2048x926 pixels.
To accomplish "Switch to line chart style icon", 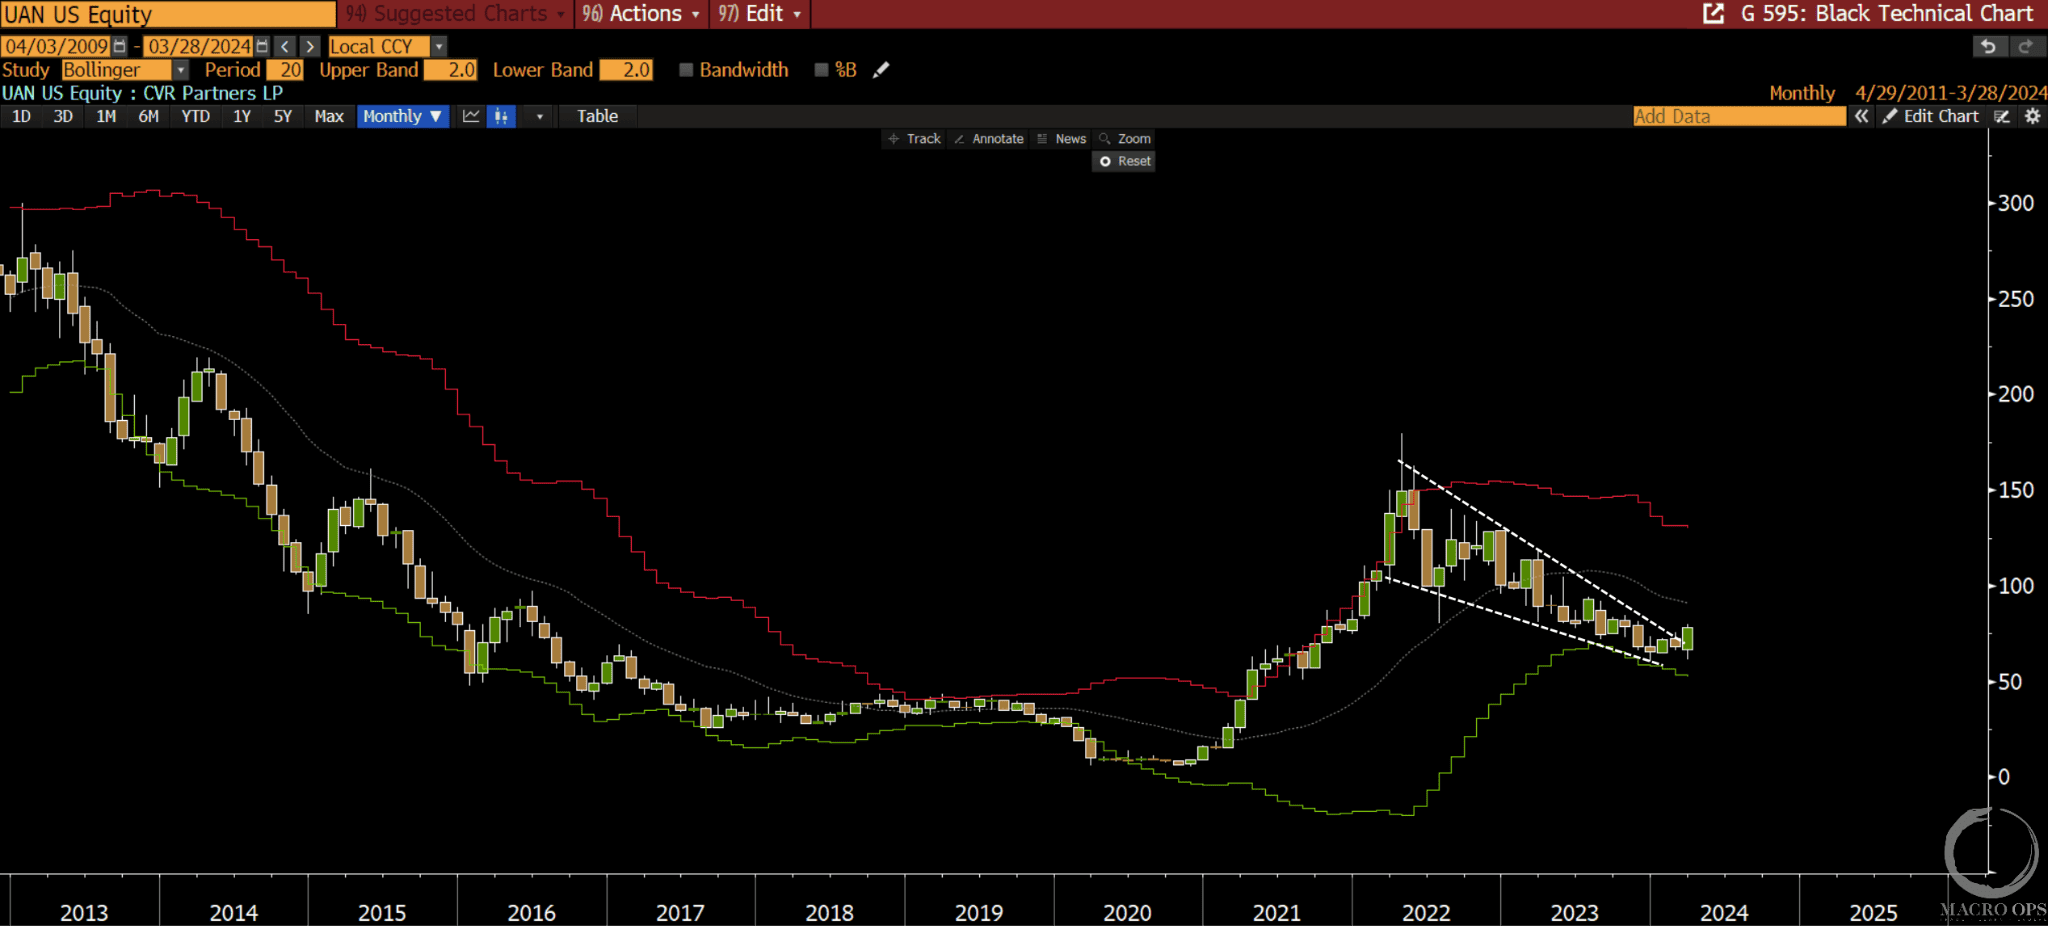I will click(471, 116).
